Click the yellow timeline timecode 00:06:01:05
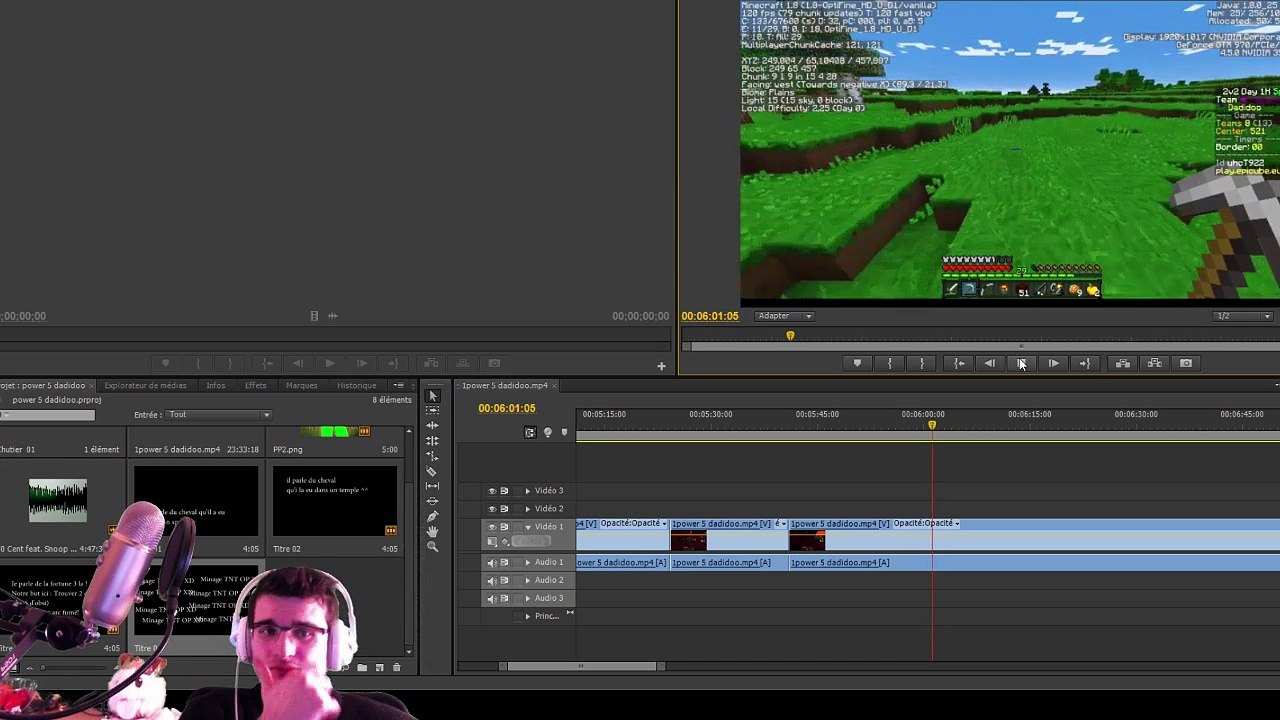 [507, 408]
